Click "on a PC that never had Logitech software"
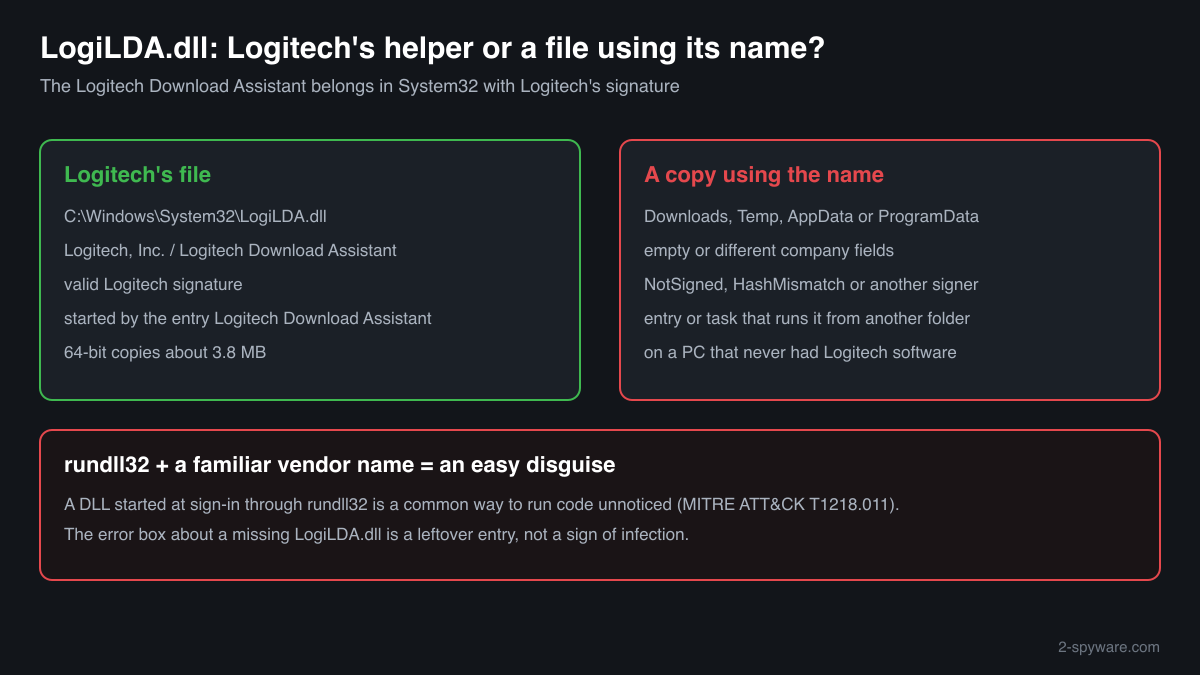Viewport: 1200px width, 675px height. click(800, 352)
